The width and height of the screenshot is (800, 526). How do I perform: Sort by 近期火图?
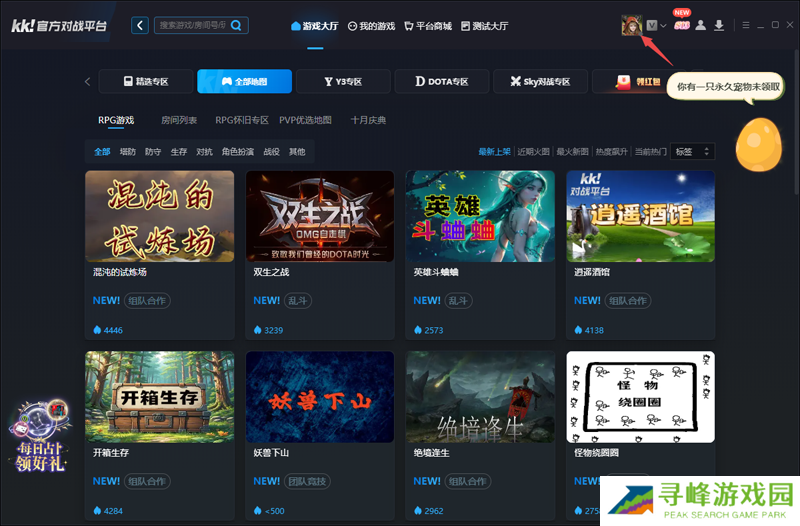point(534,152)
